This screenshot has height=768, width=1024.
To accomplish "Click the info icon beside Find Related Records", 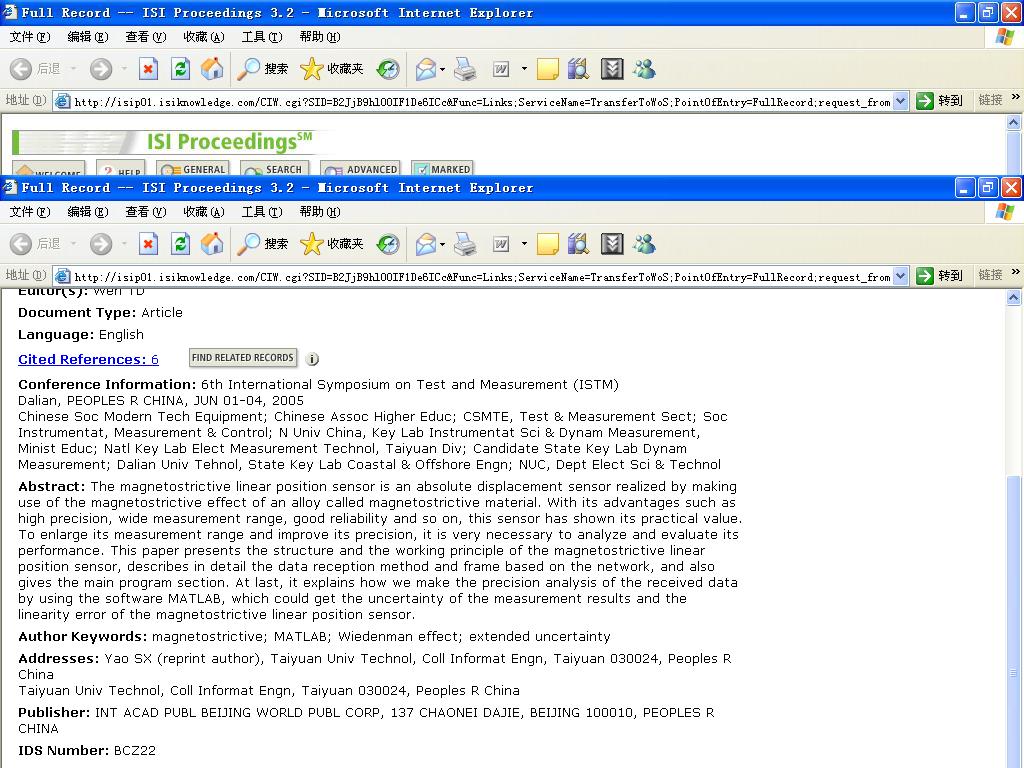I will (312, 359).
